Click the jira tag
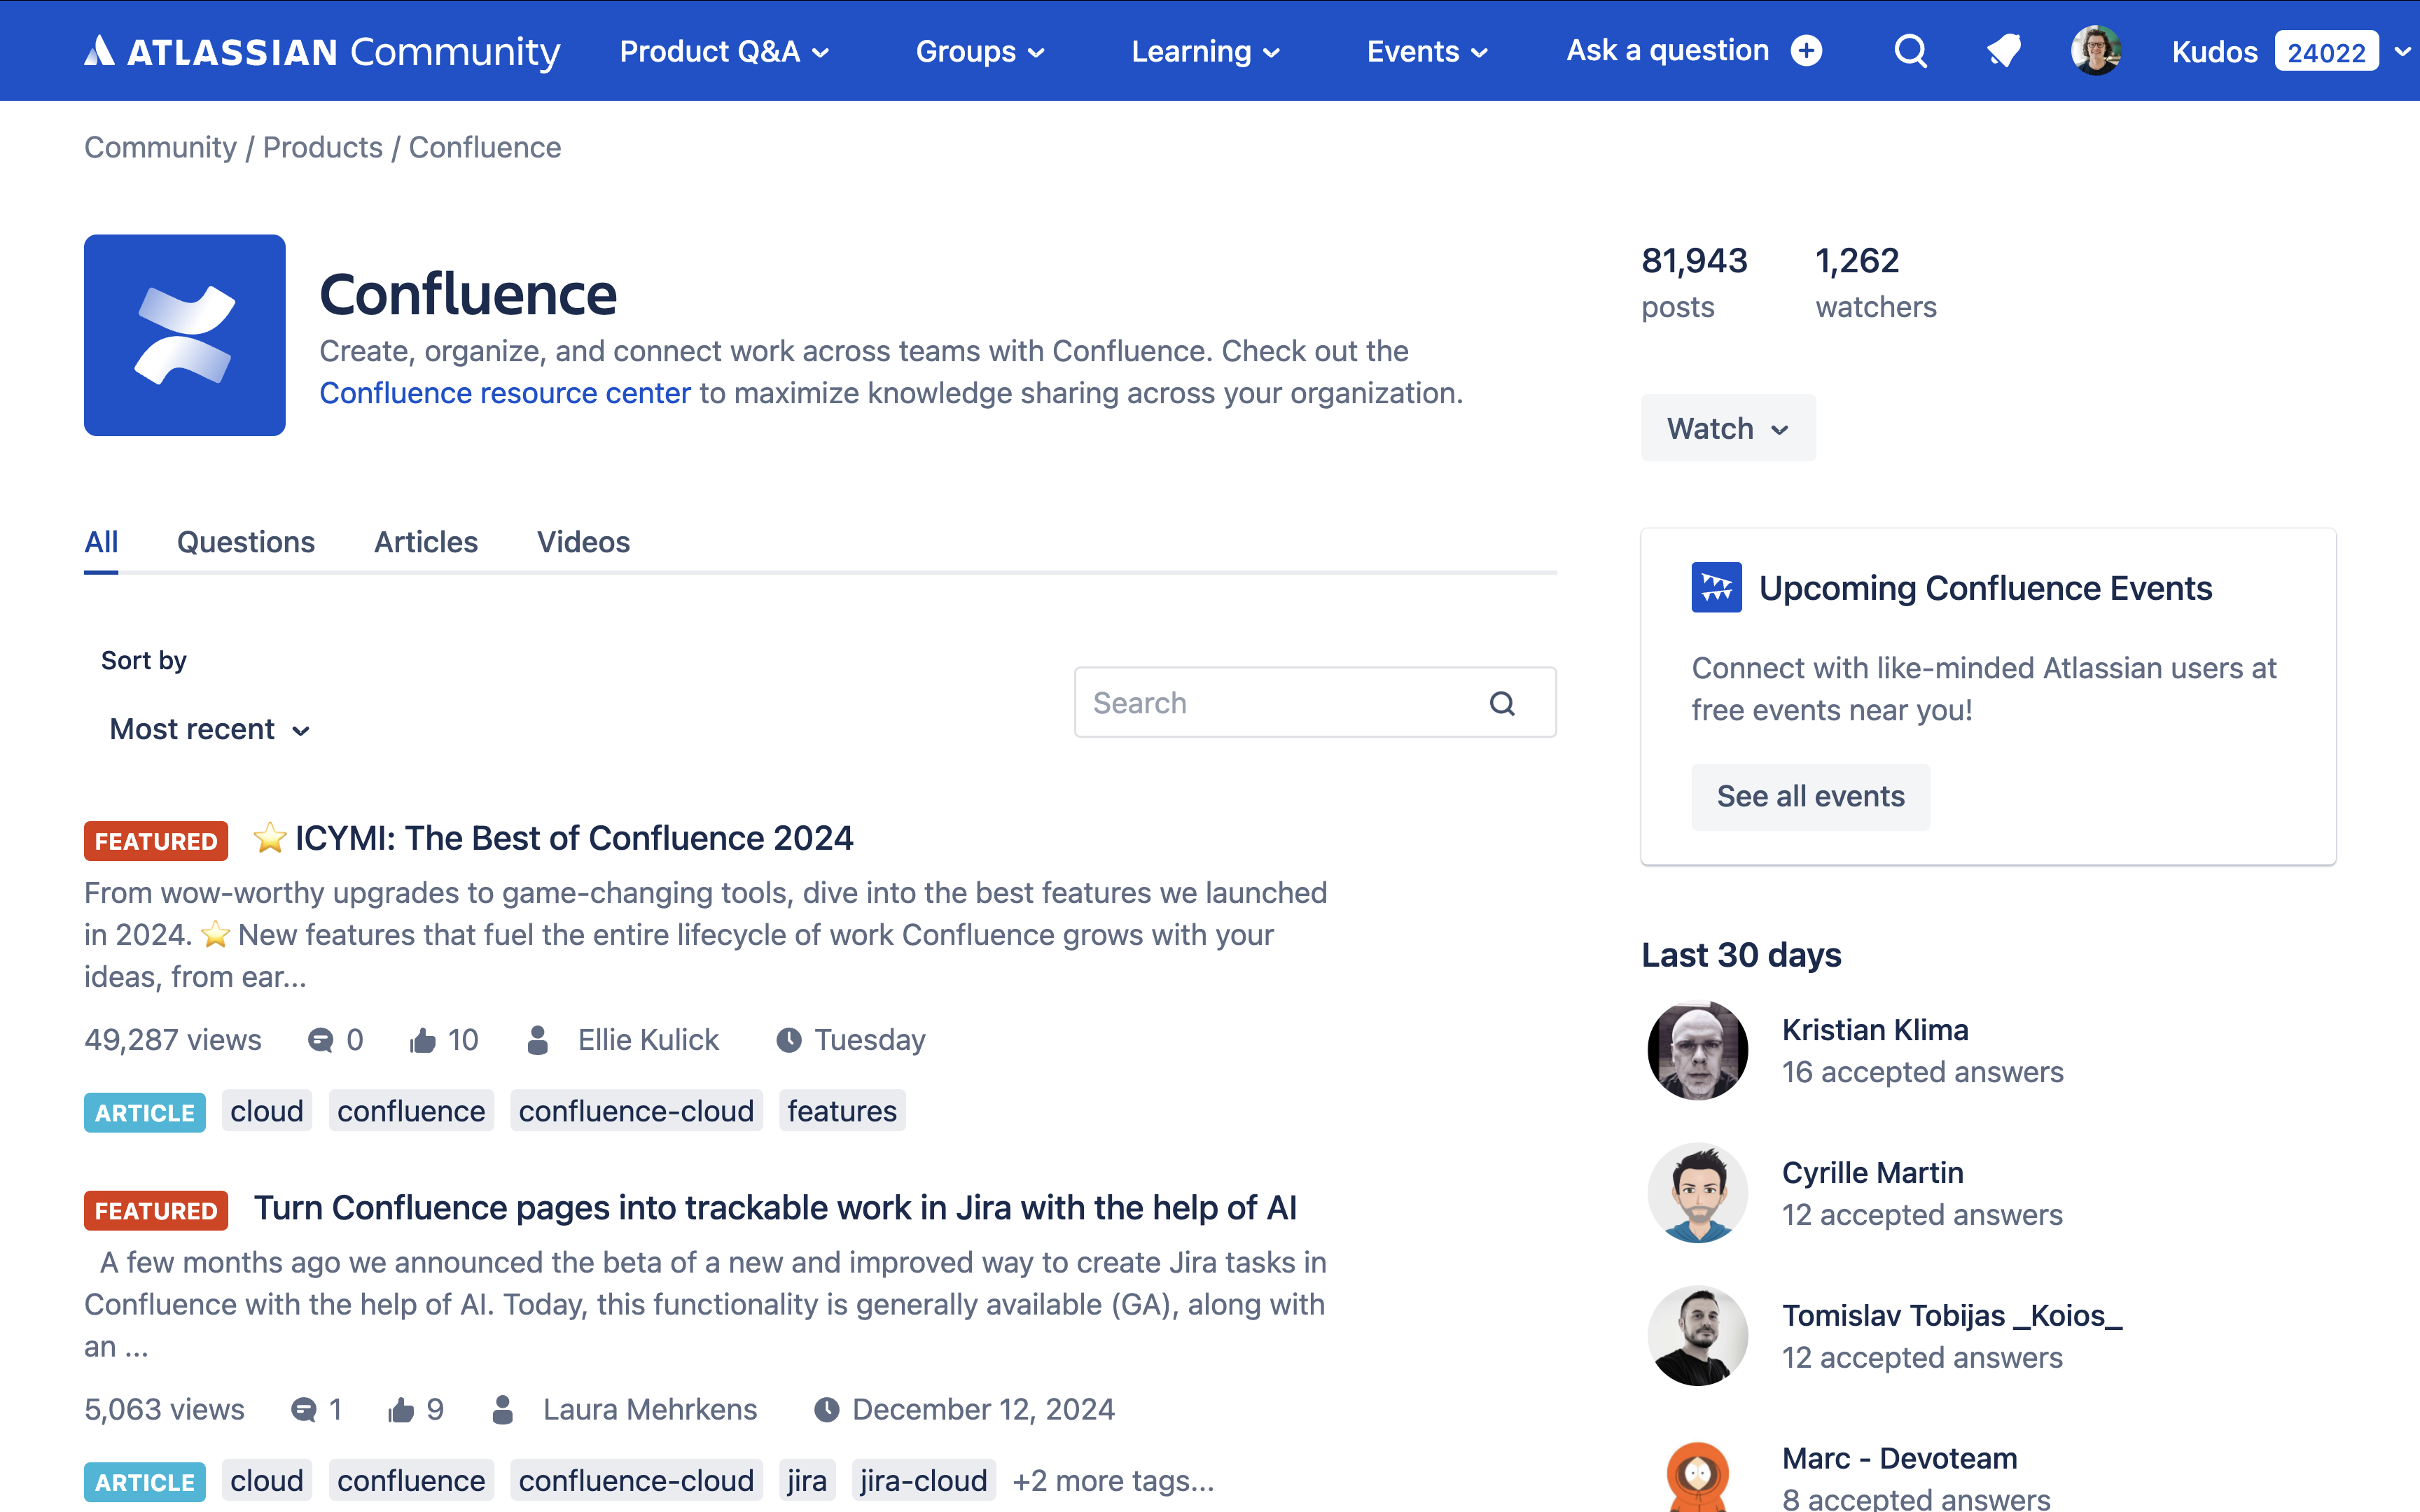Viewport: 2420px width, 1512px height. tap(806, 1481)
